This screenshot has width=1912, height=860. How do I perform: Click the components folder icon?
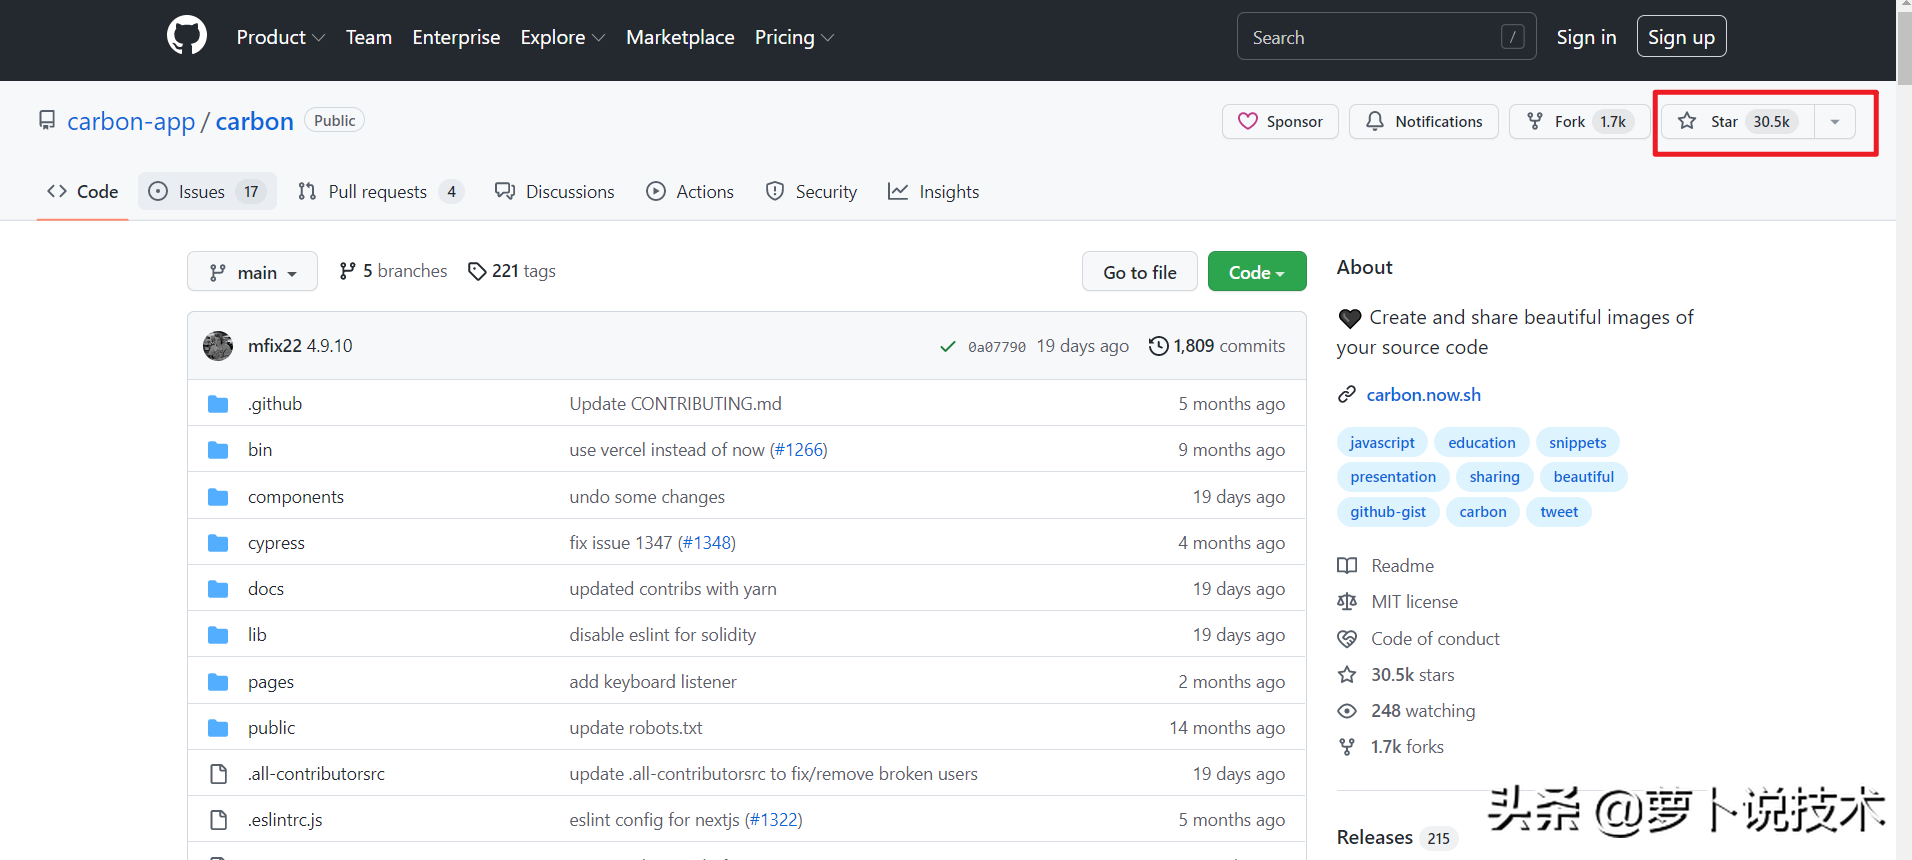pos(218,497)
